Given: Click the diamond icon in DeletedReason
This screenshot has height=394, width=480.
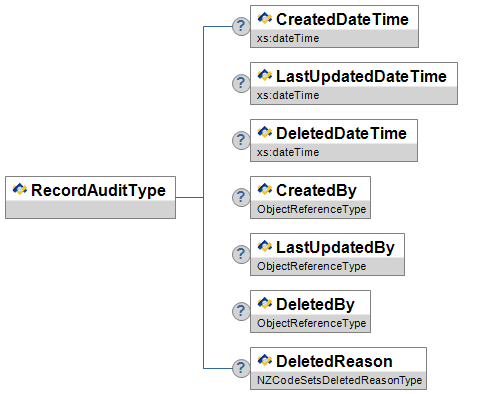Looking at the screenshot, I should pyautogui.click(x=265, y=360).
